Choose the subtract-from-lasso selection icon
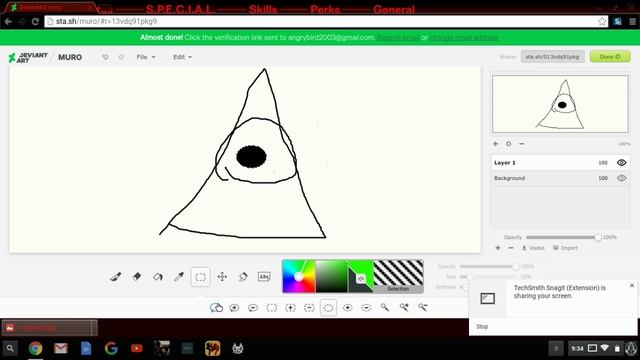Viewport: 640px width, 360px height. coord(253,308)
